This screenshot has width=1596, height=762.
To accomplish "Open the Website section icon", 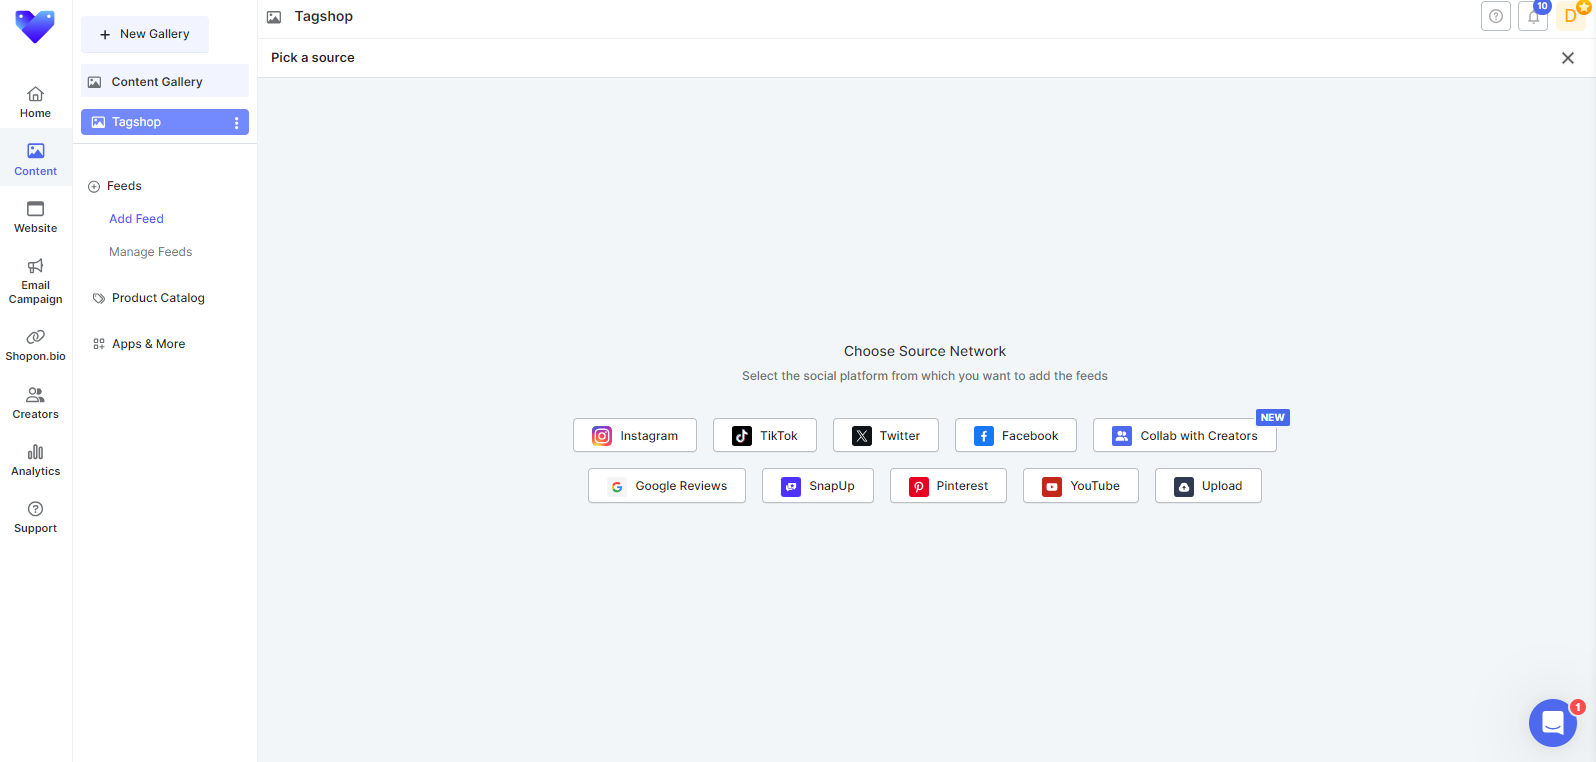I will 35,209.
